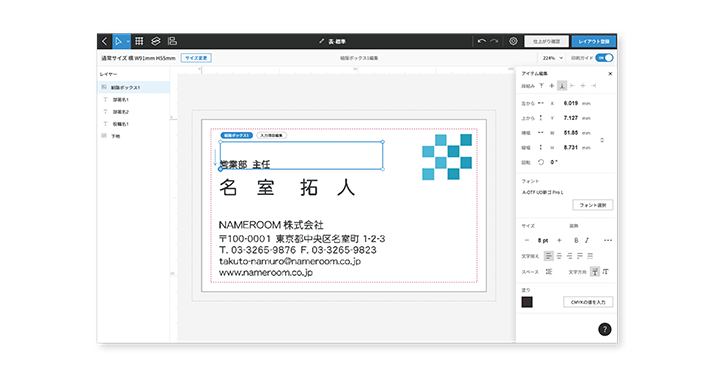This screenshot has height=376, width=714.
Task: Click the name text 名 室 拓 人
Action: click(x=287, y=188)
